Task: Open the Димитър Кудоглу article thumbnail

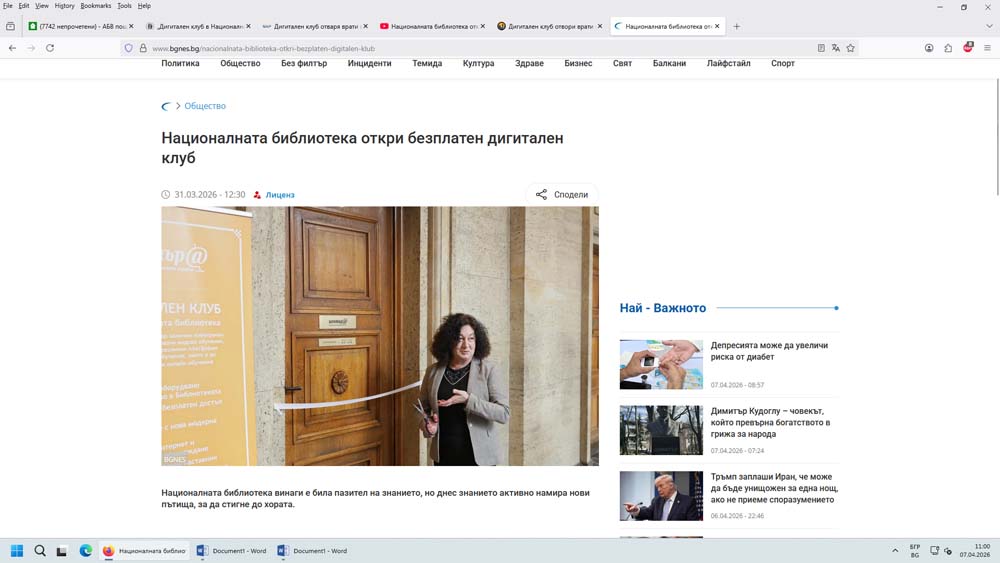Action: pyautogui.click(x=661, y=430)
